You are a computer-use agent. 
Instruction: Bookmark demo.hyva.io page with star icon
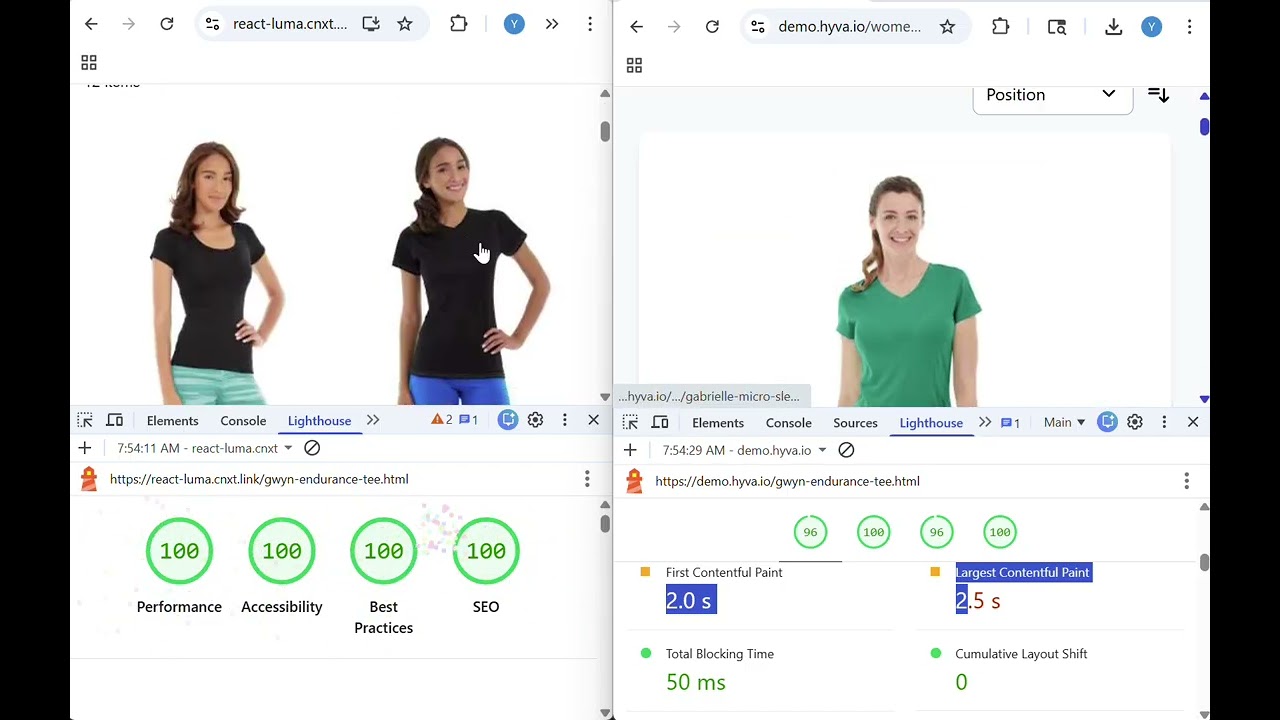(x=947, y=27)
